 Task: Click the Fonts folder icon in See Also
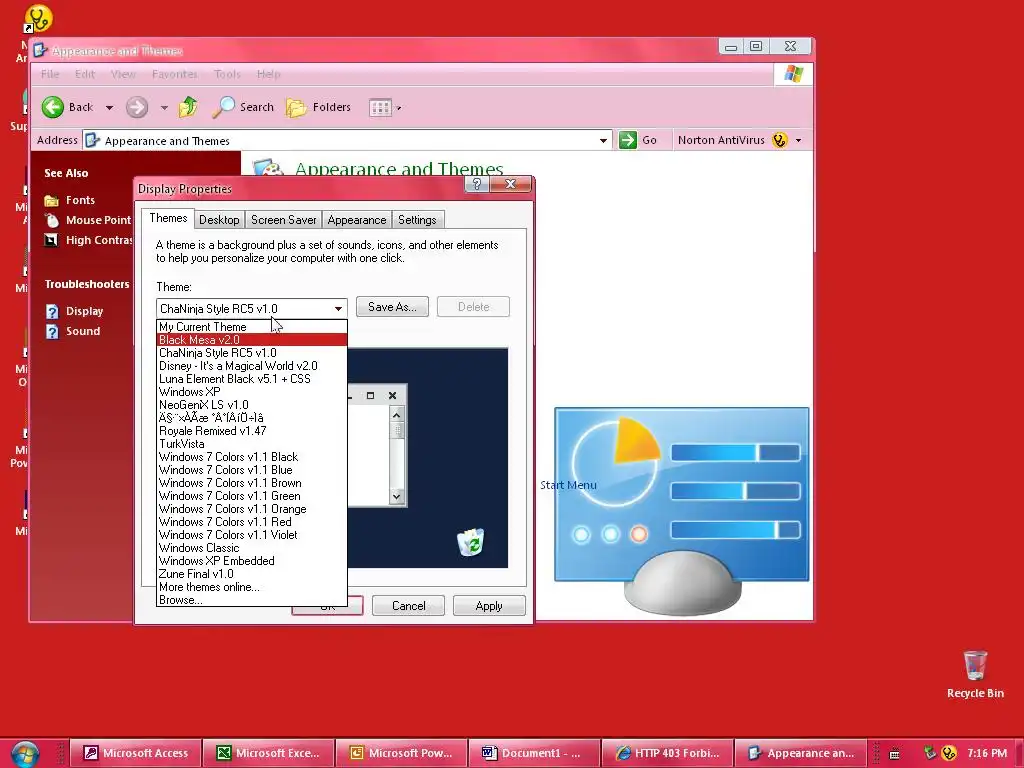tap(52, 200)
